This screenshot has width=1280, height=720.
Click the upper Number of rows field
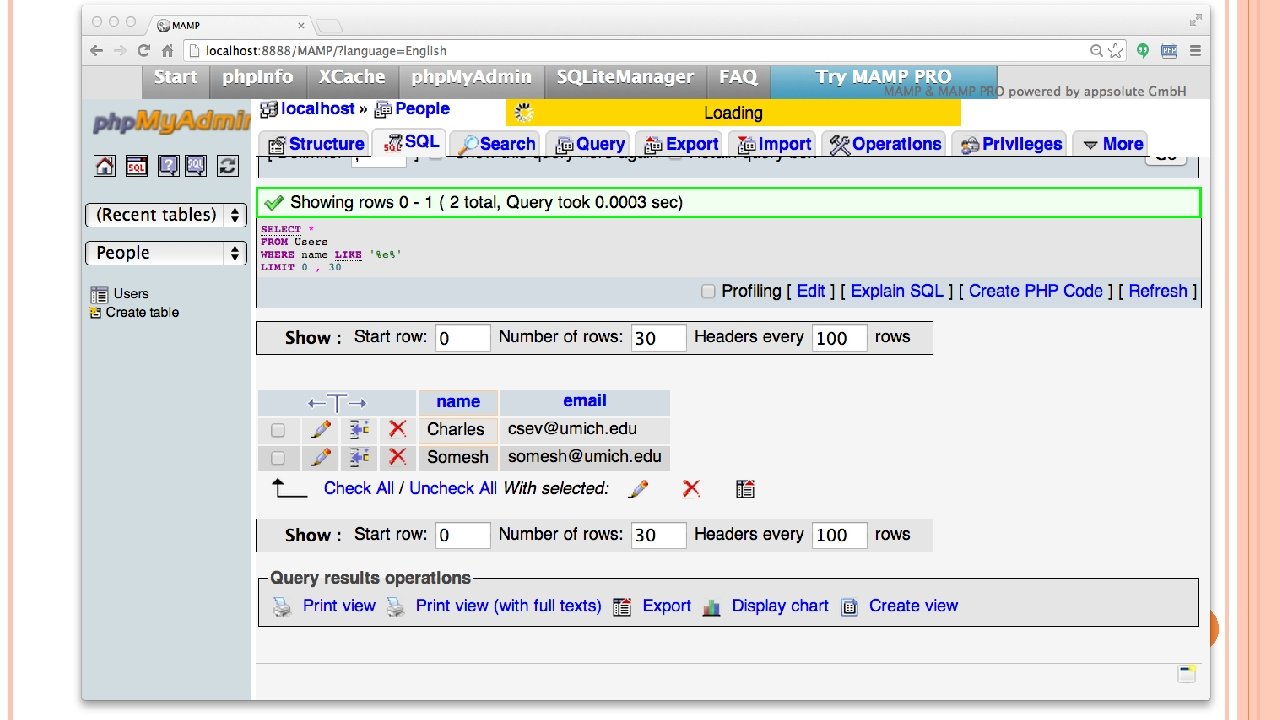[x=659, y=338]
